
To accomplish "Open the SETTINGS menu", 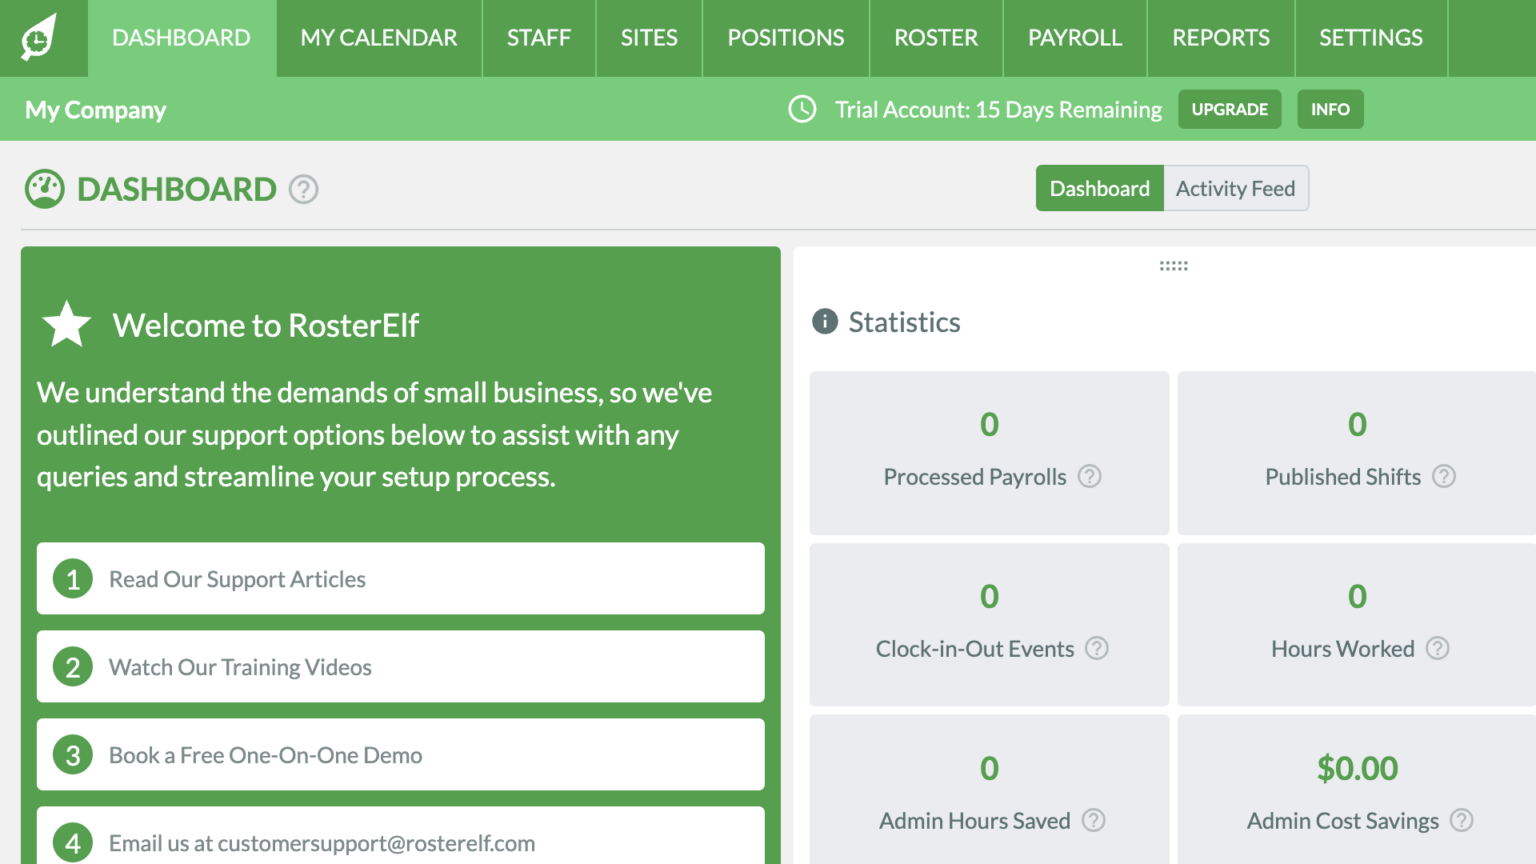I will [1371, 38].
